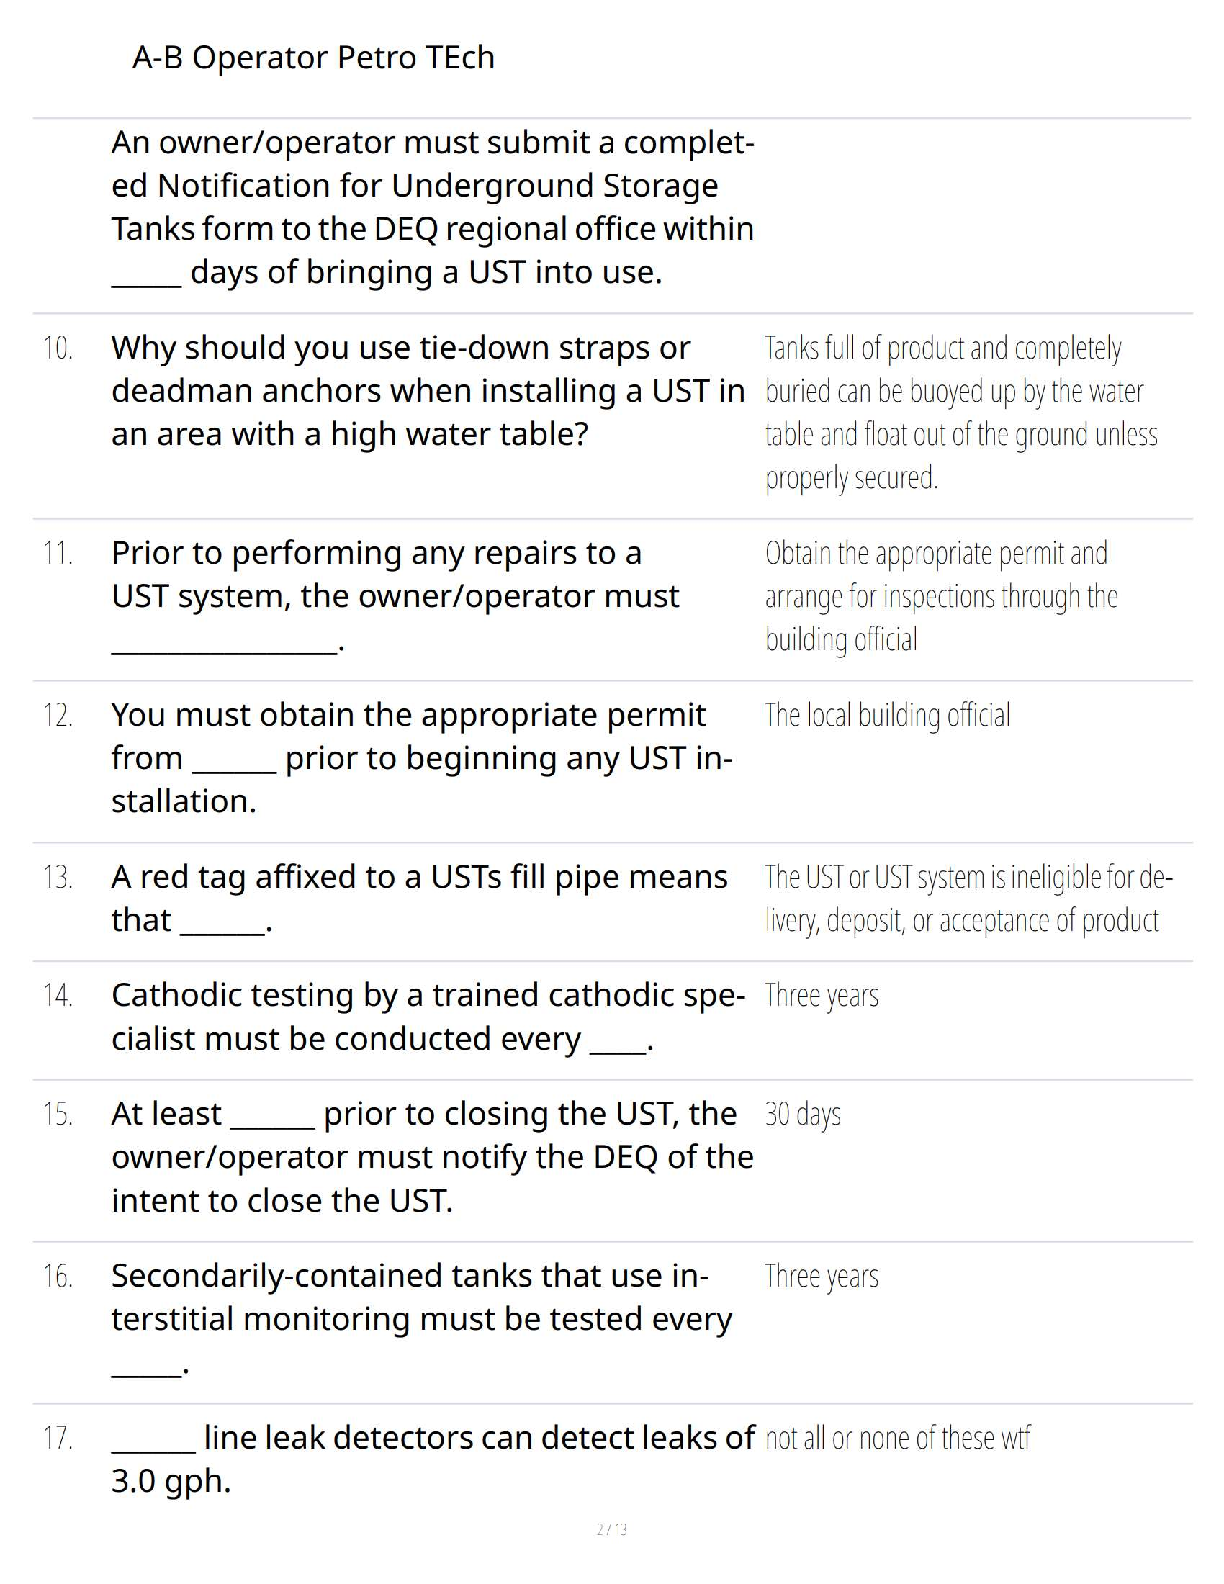
Task: Click question number 10
Action: coord(58,349)
